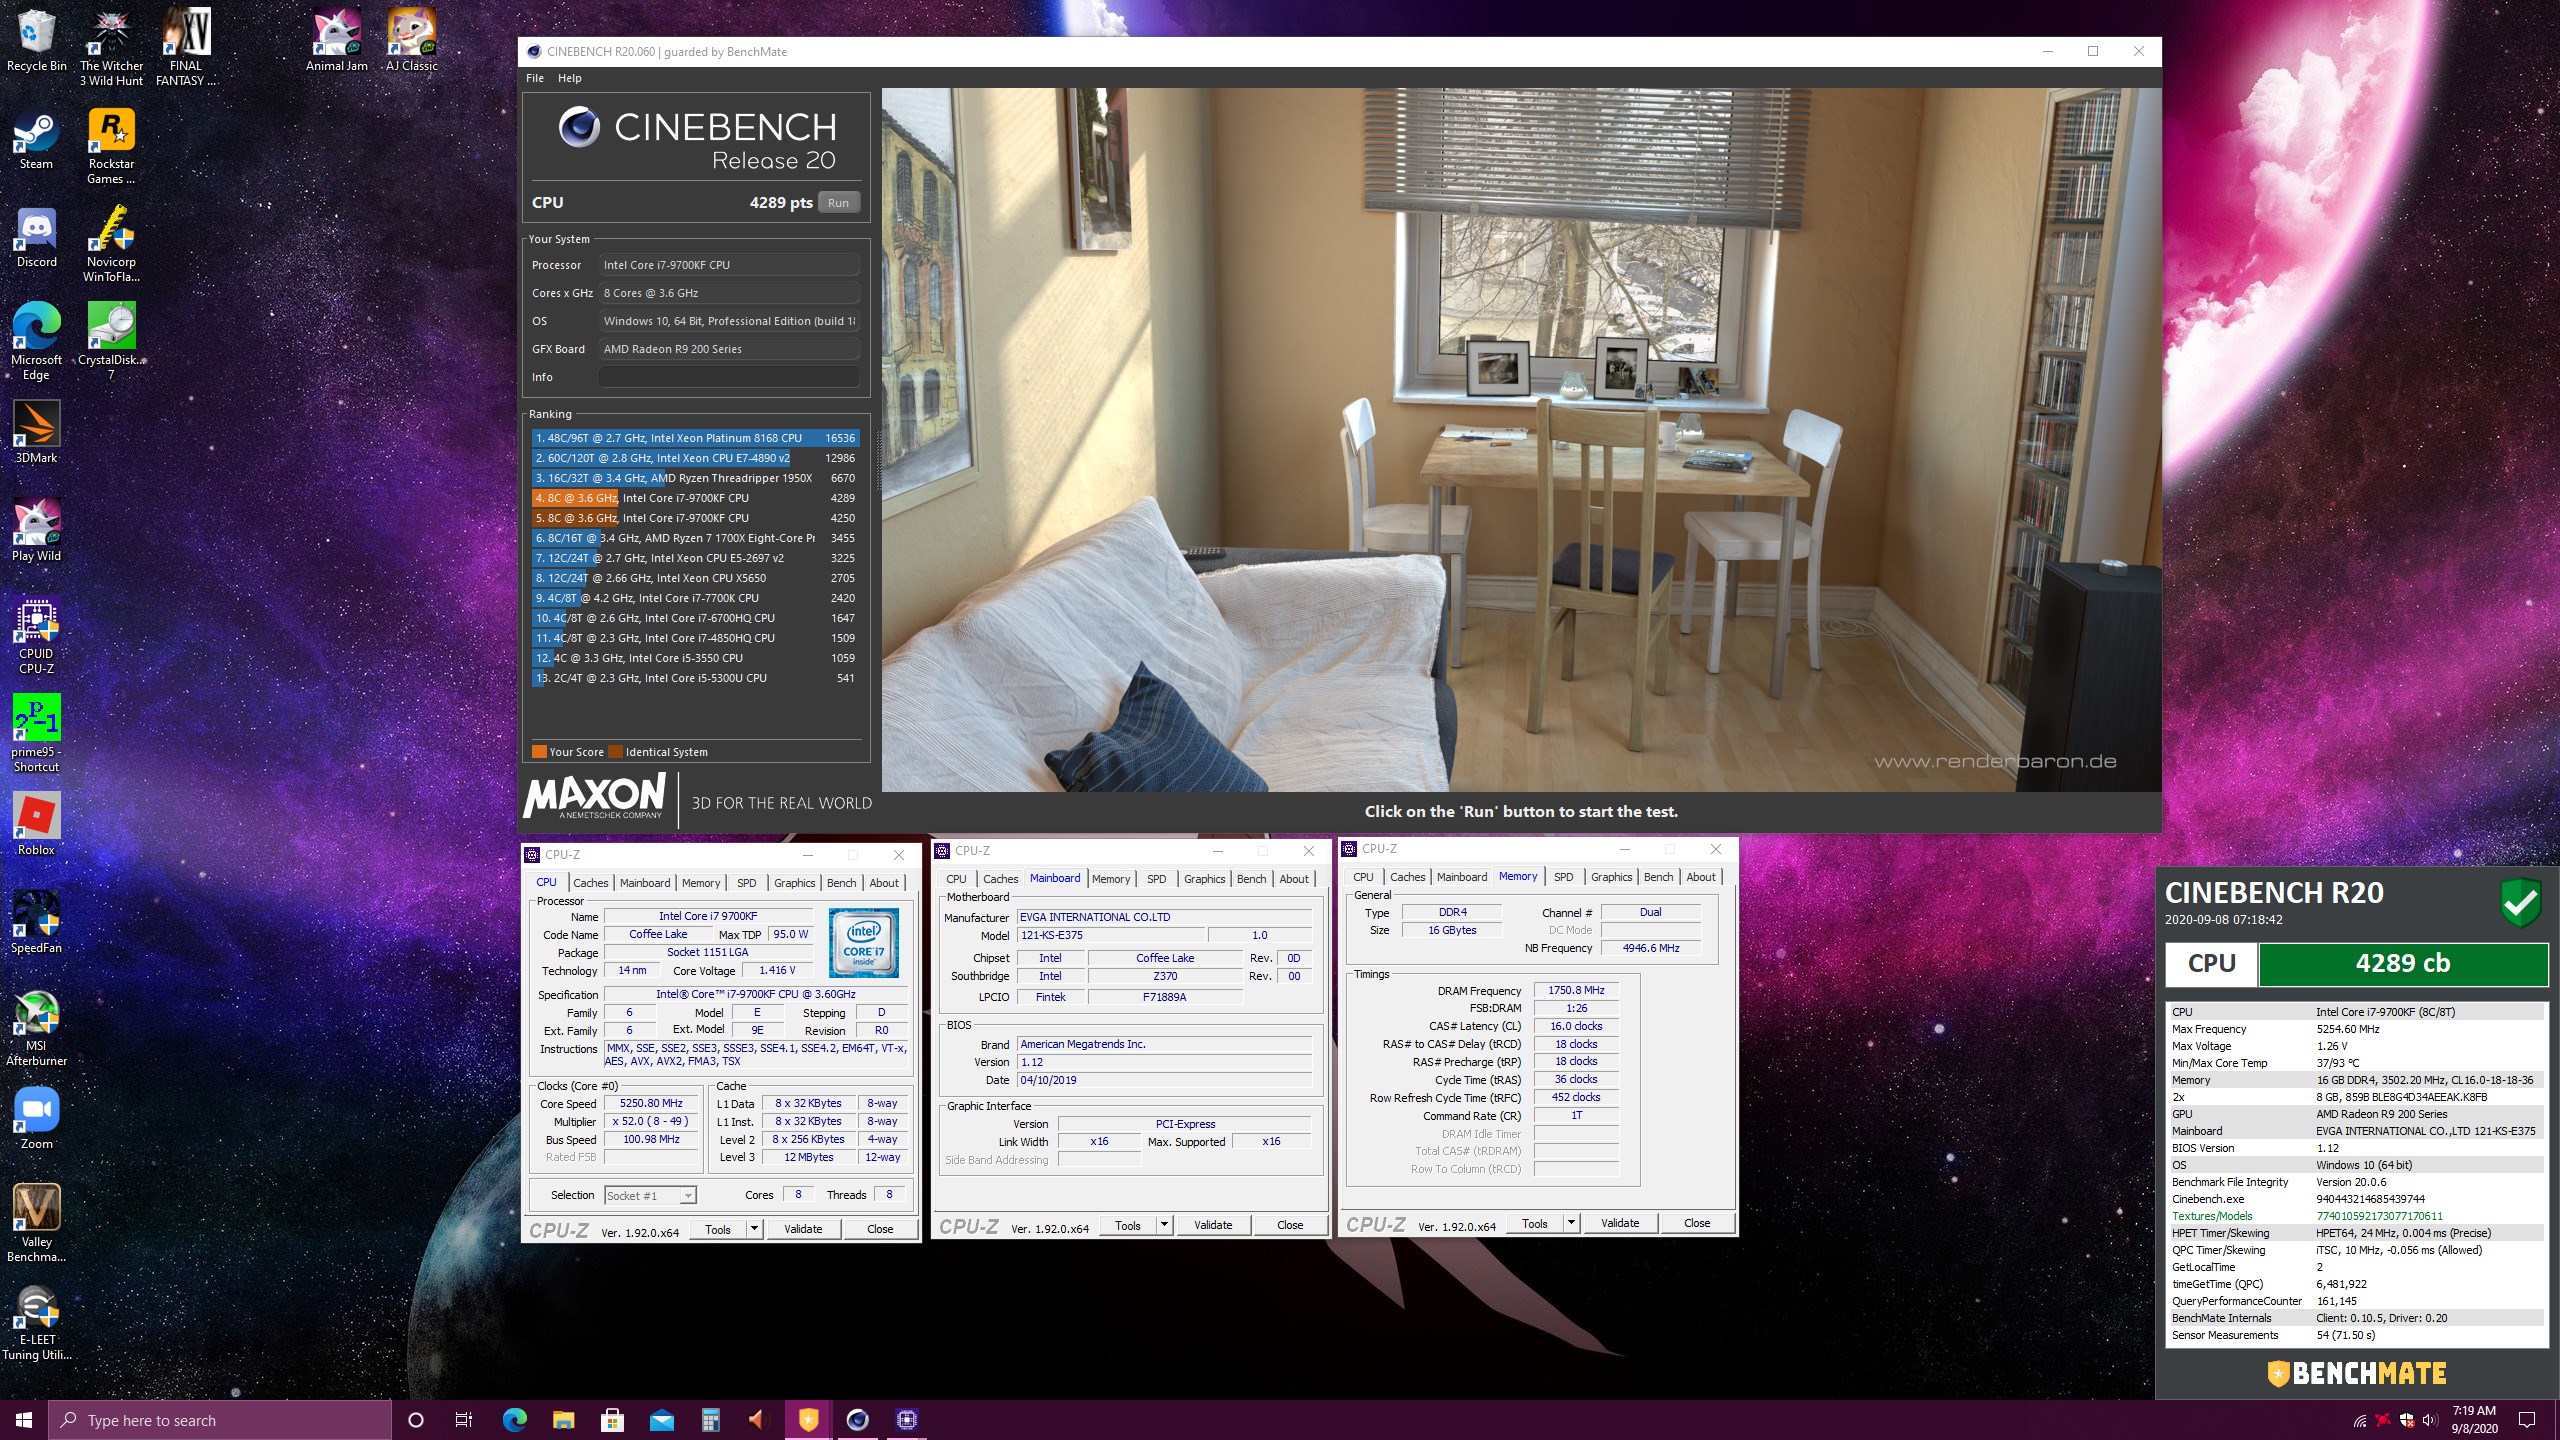The height and width of the screenshot is (1440, 2560).
Task: Open the Discord desktop icon
Action: pos(36,238)
